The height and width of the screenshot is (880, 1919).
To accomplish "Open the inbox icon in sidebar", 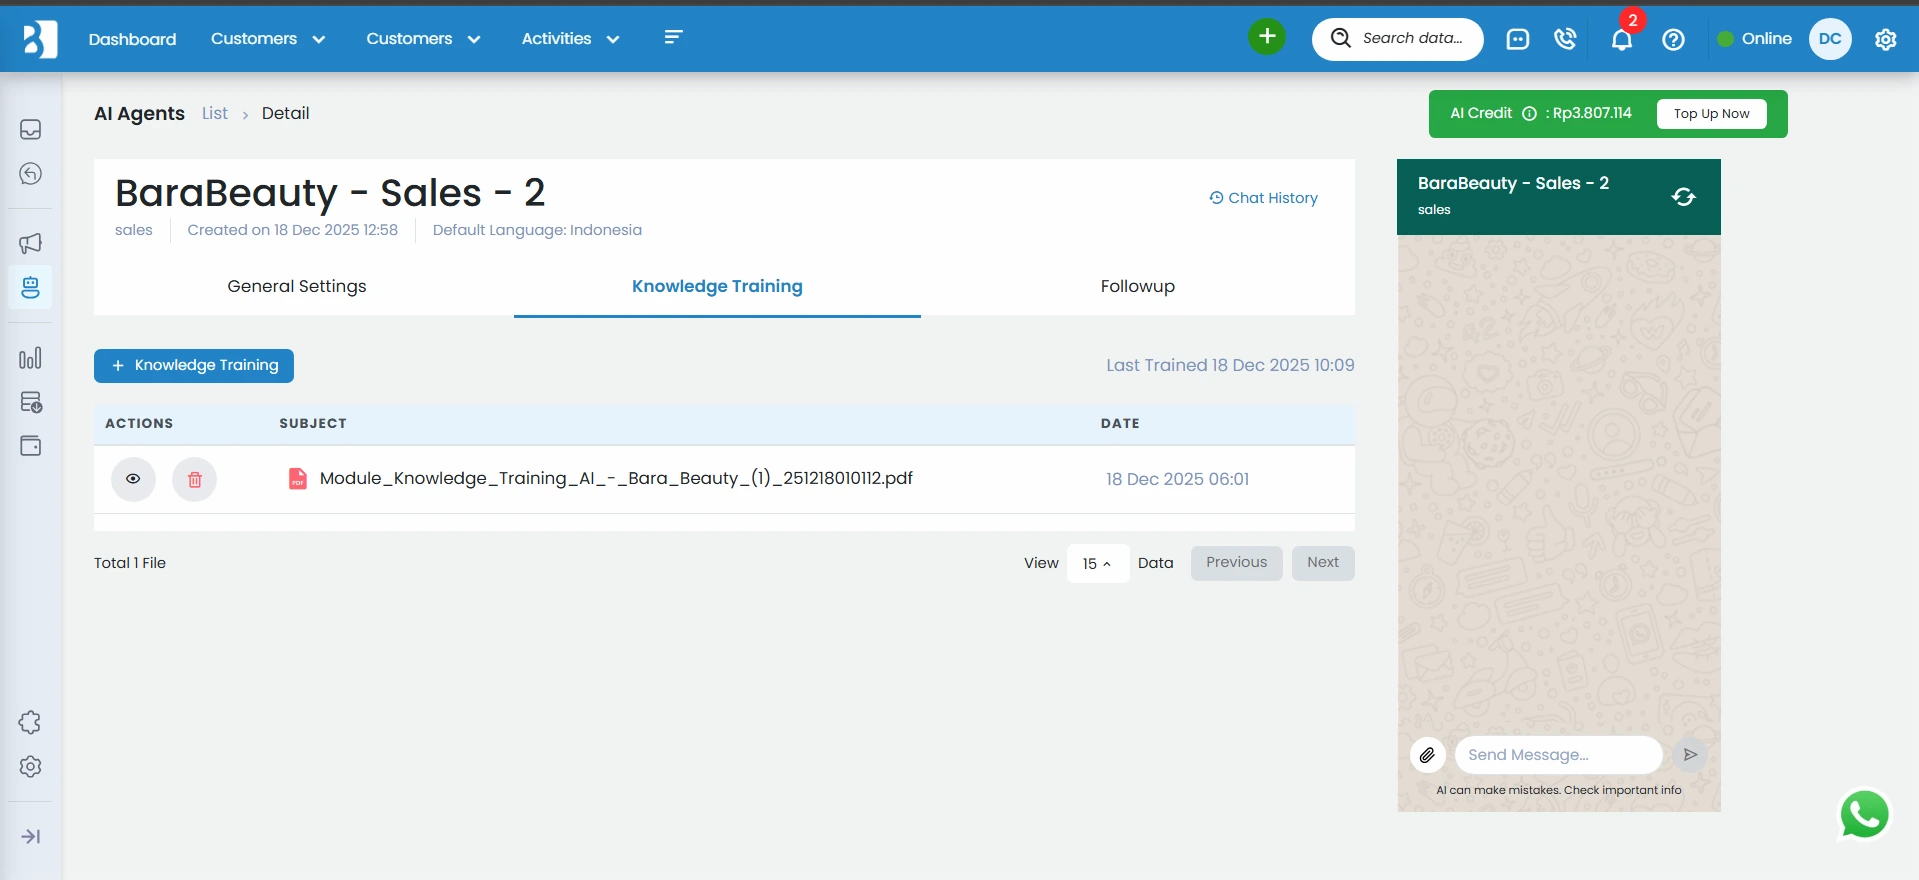I will coord(31,130).
